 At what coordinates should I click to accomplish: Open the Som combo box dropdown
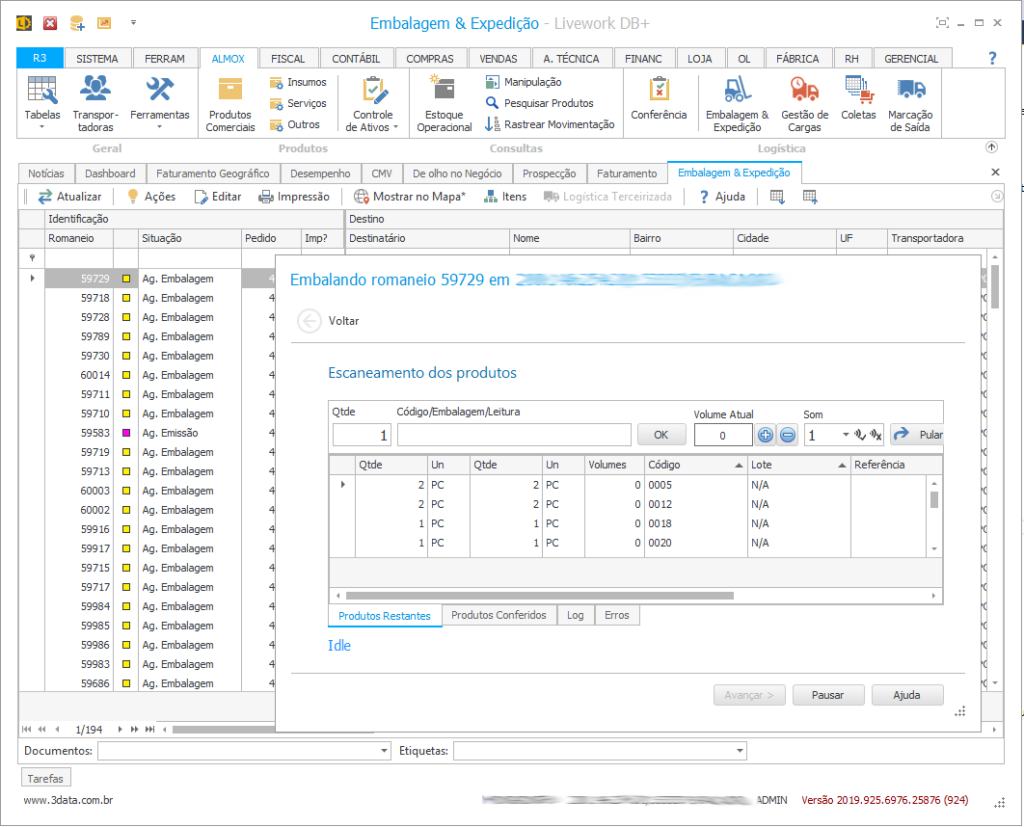click(845, 435)
